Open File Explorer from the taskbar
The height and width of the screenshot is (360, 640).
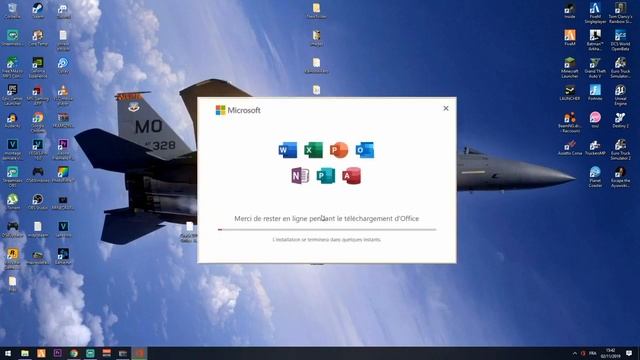coord(25,353)
